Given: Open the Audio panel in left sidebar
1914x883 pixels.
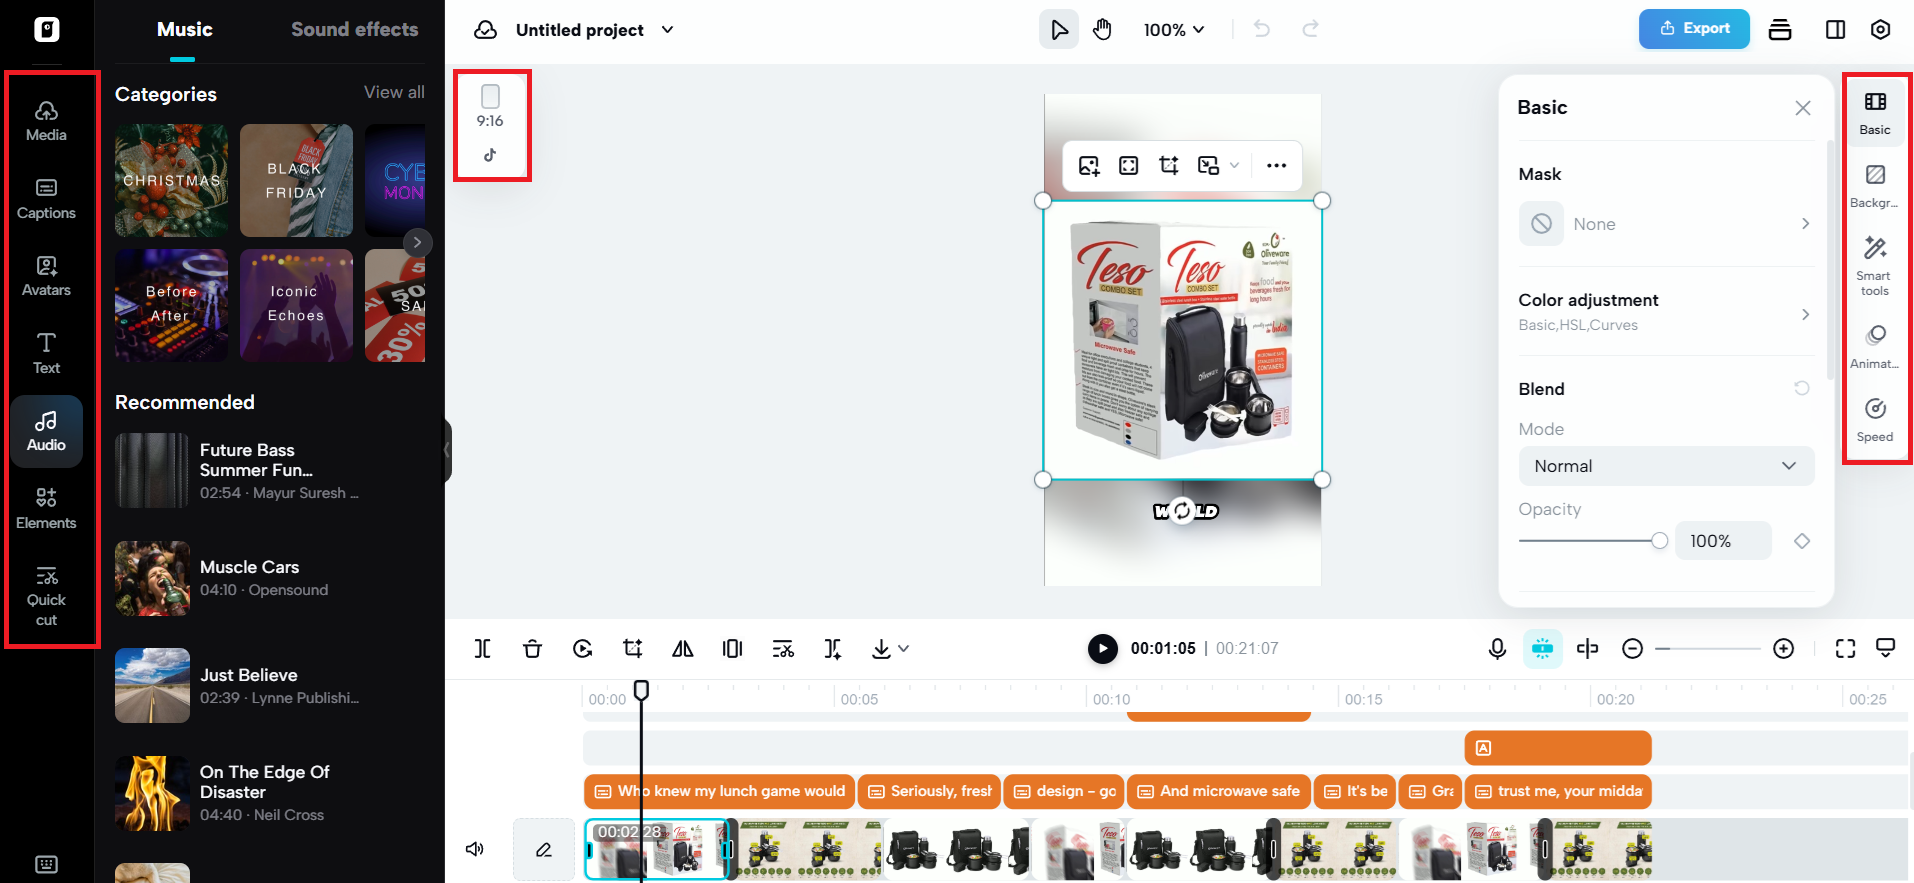Looking at the screenshot, I should pyautogui.click(x=46, y=431).
